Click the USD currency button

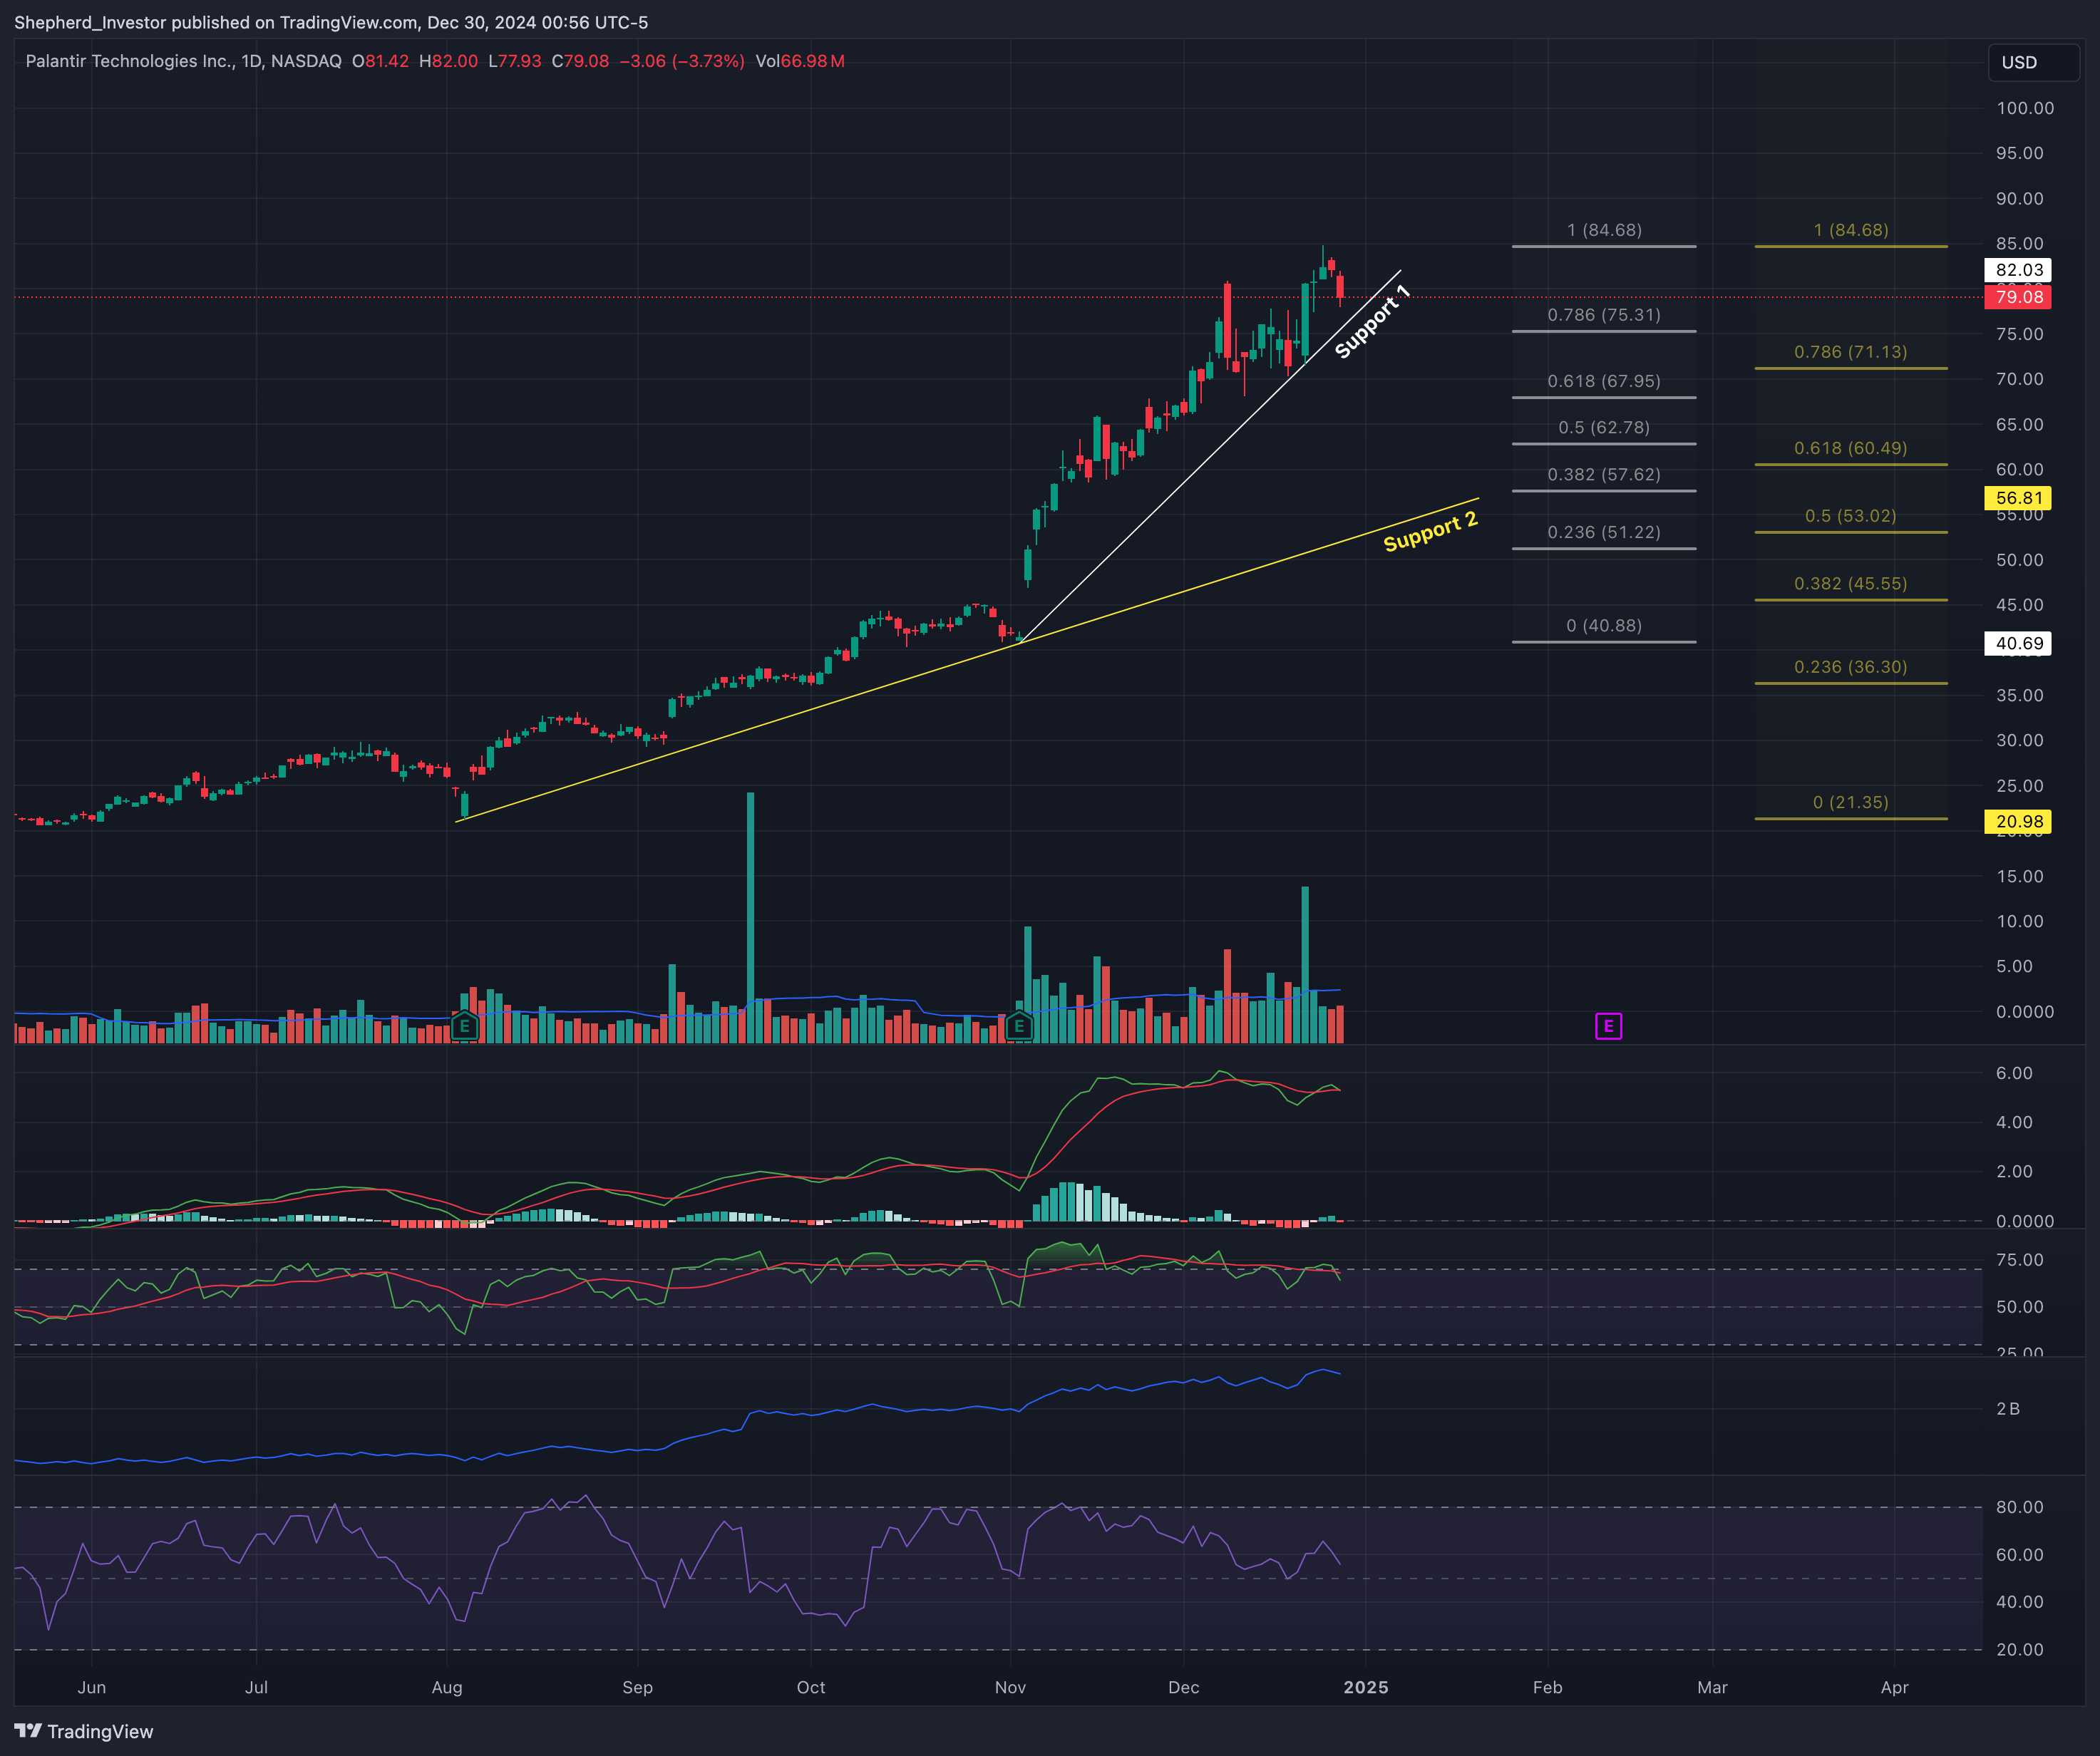(2033, 62)
